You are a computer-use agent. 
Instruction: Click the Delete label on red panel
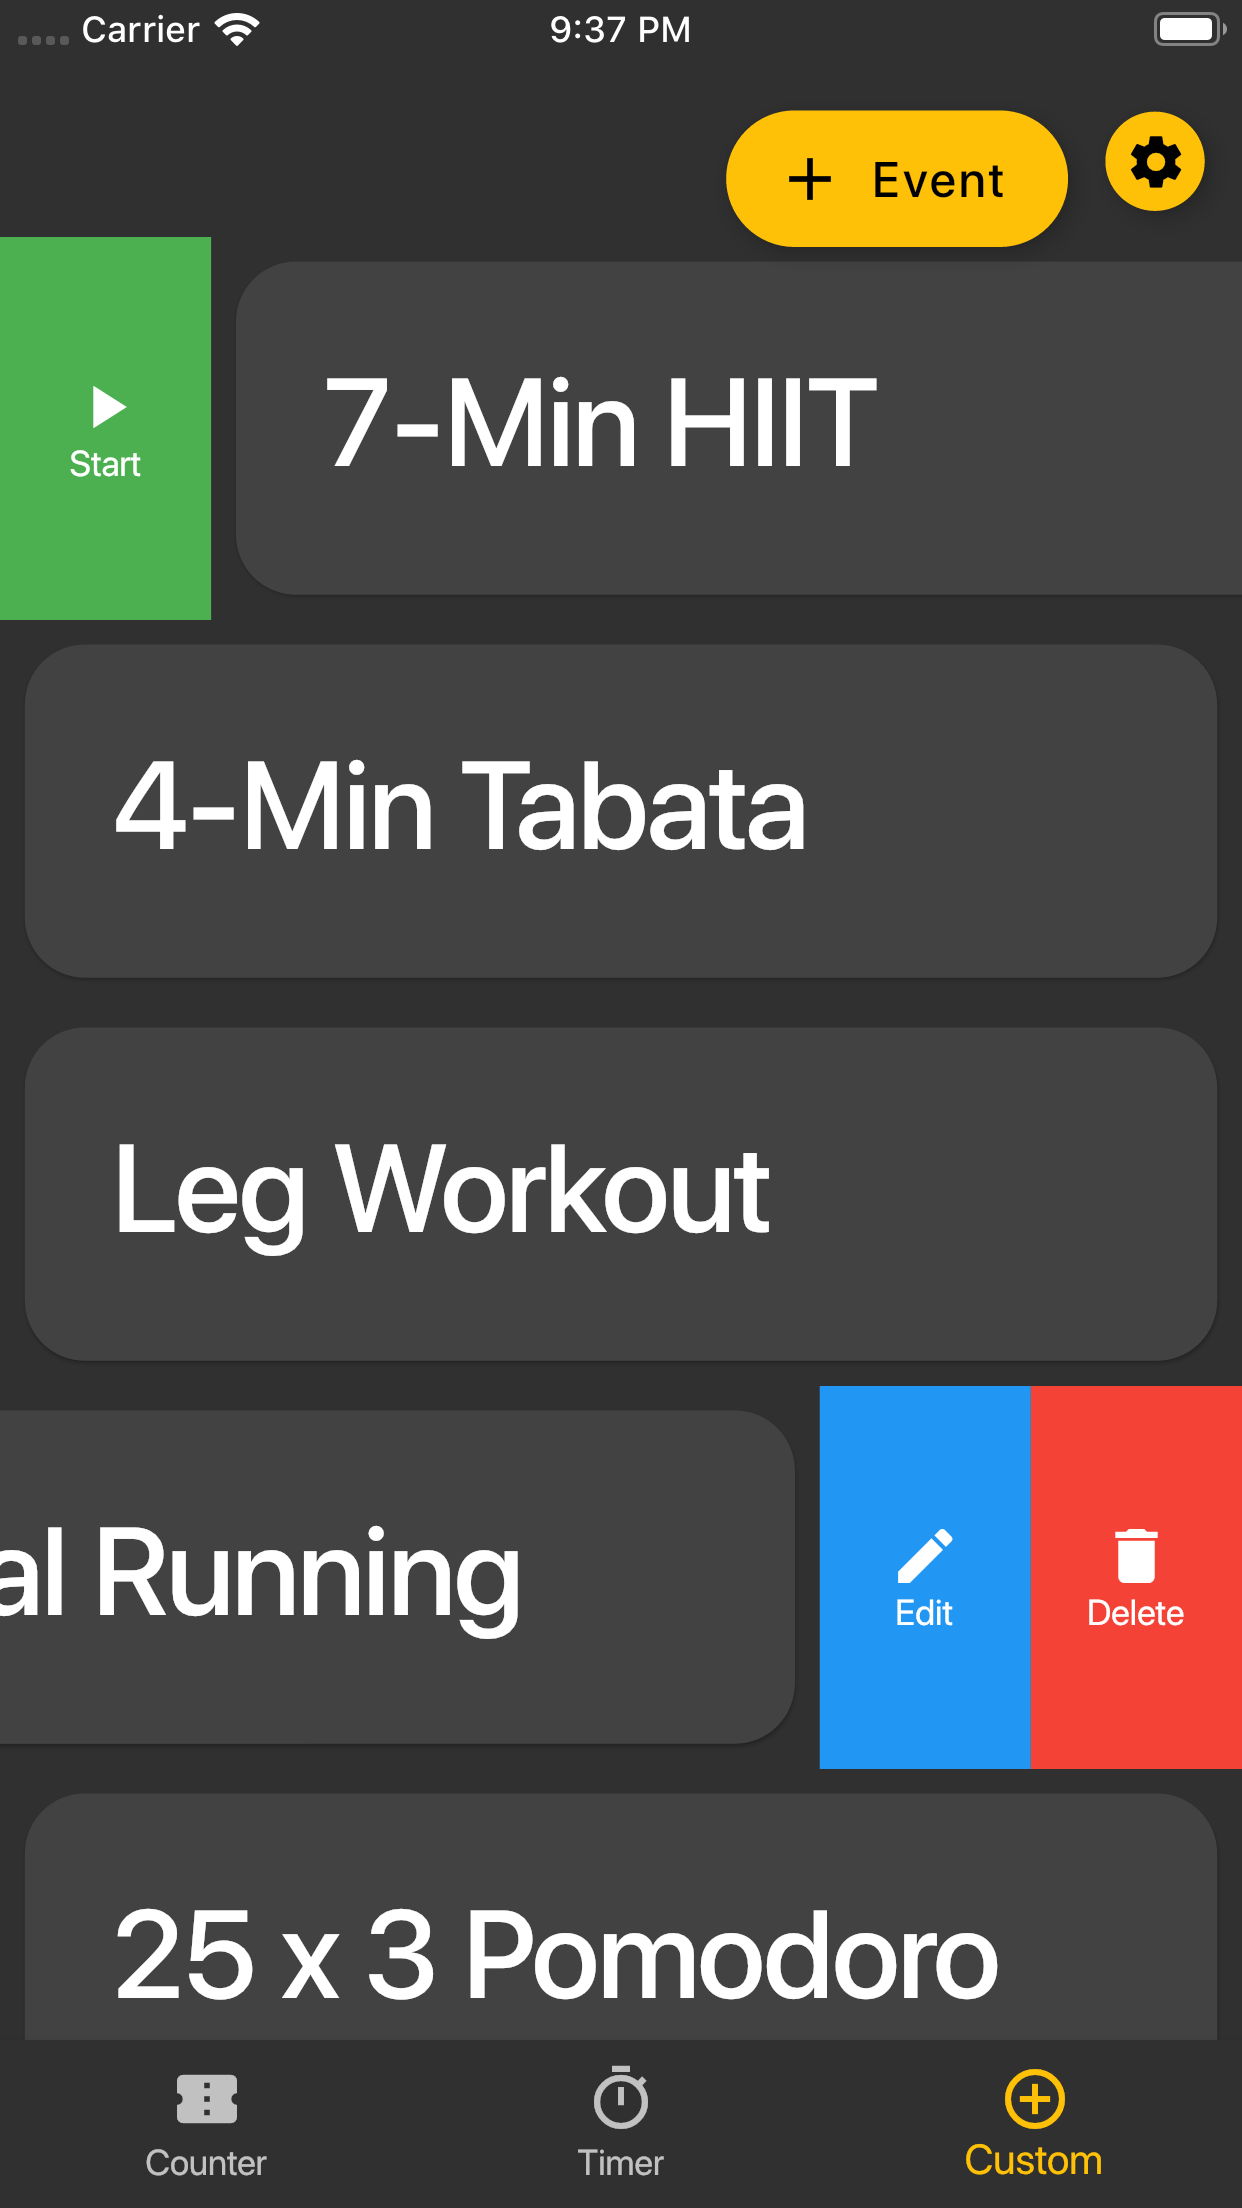point(1135,1613)
